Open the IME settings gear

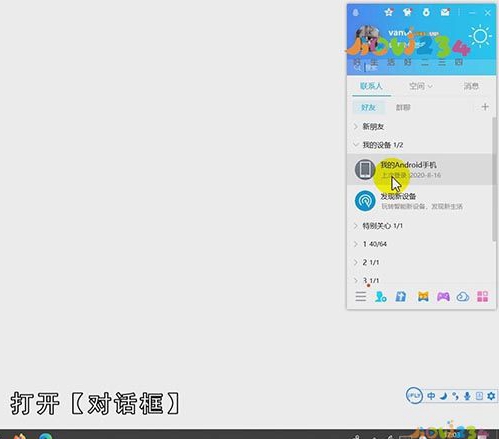click(x=491, y=396)
